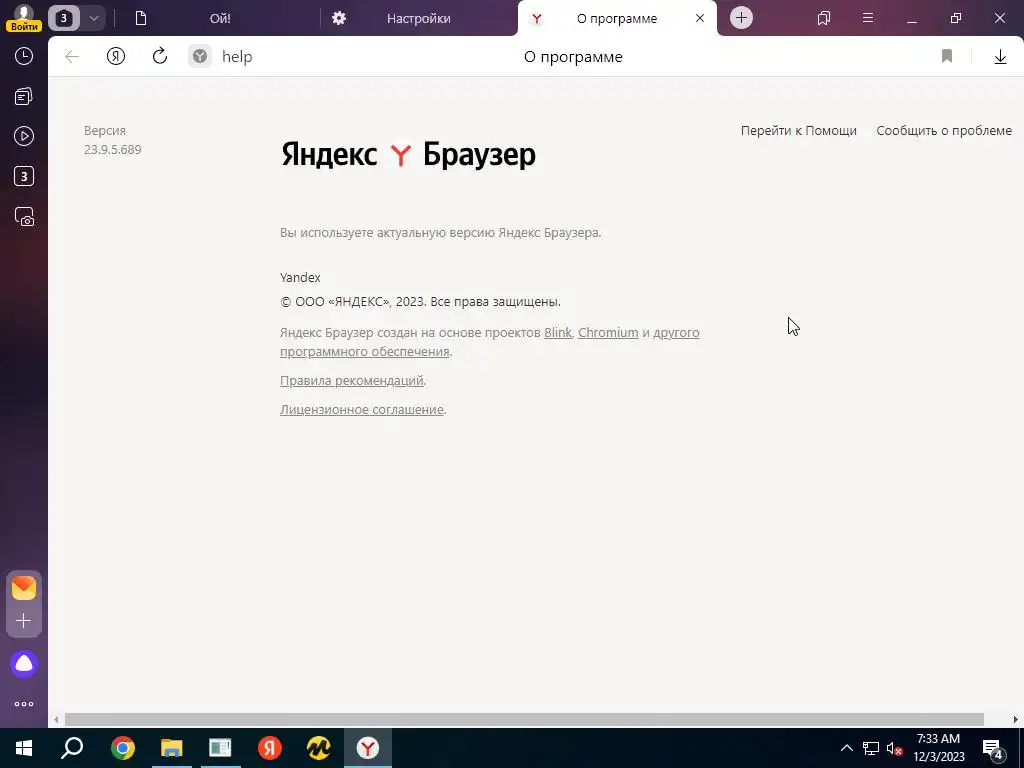Launch Google Chrome from taskbar
The width and height of the screenshot is (1024, 768).
click(123, 748)
